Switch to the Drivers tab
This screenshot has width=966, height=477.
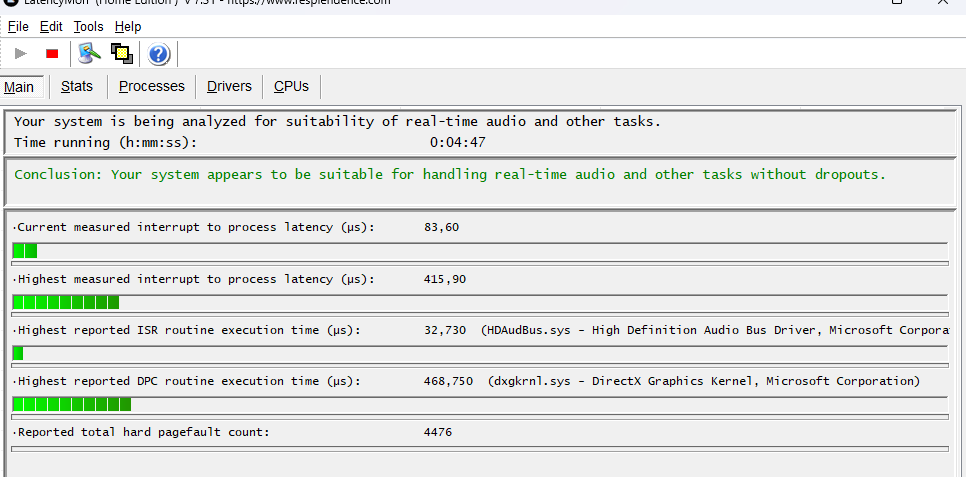(x=229, y=87)
